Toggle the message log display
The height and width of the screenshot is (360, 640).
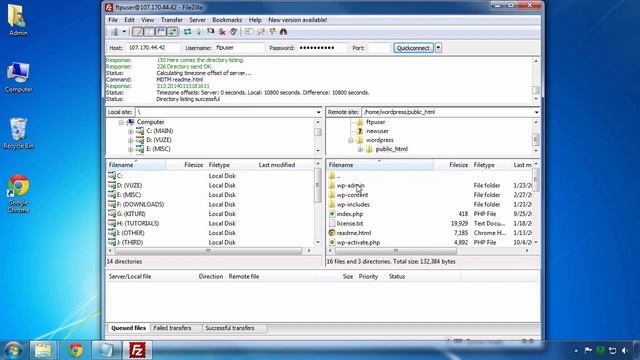tap(138, 32)
